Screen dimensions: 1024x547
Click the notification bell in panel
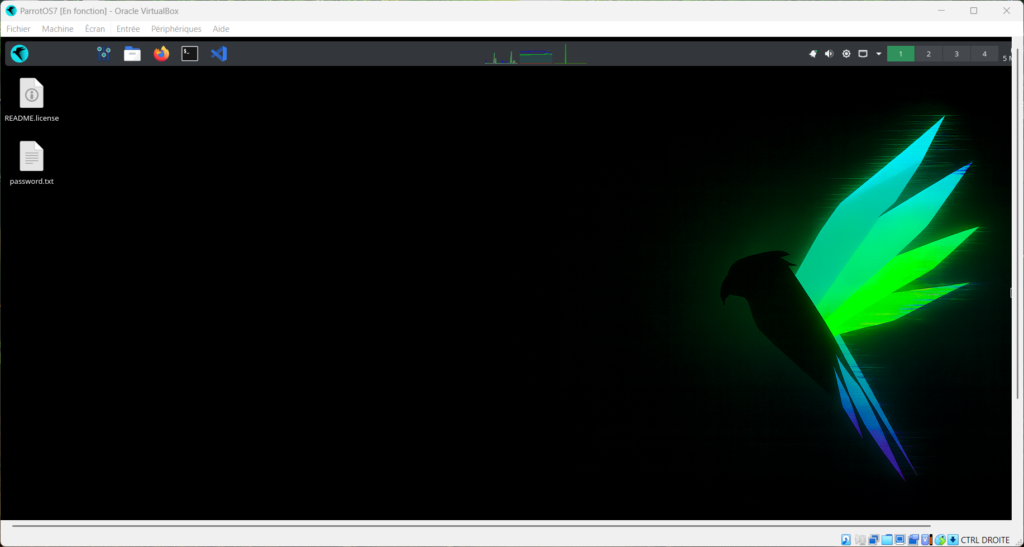pyautogui.click(x=813, y=54)
